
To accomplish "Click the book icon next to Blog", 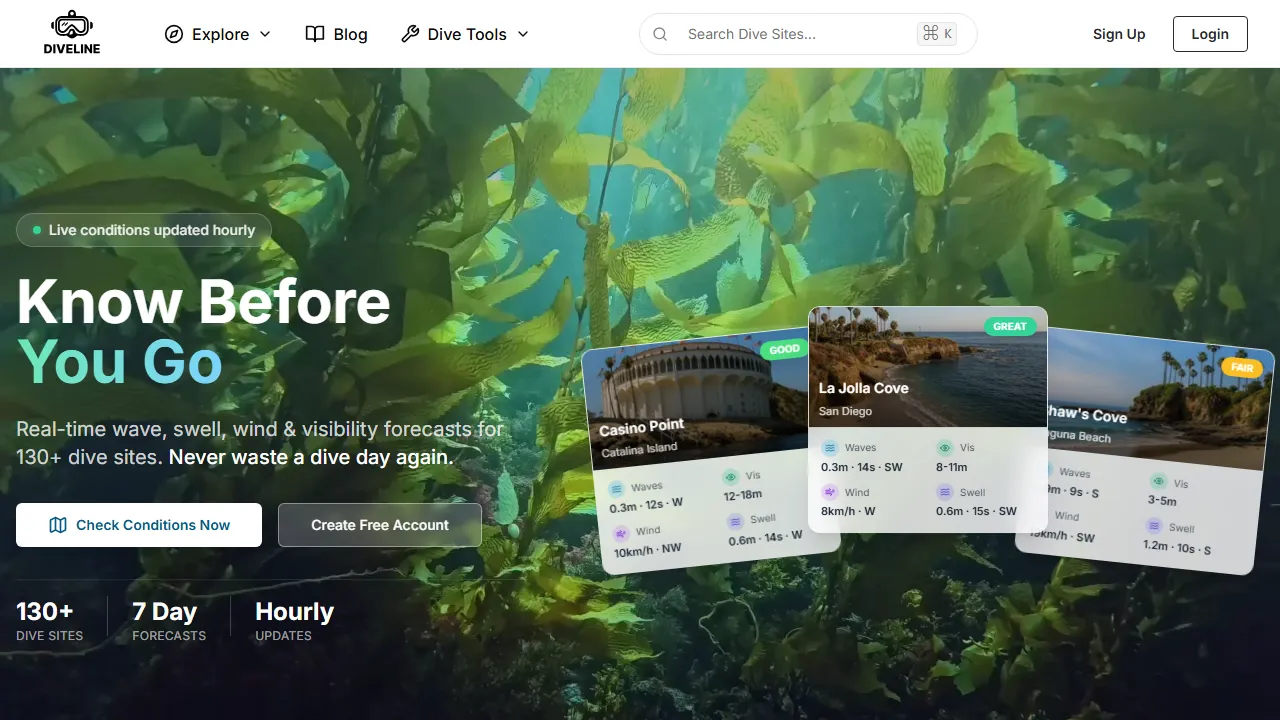I will (314, 33).
